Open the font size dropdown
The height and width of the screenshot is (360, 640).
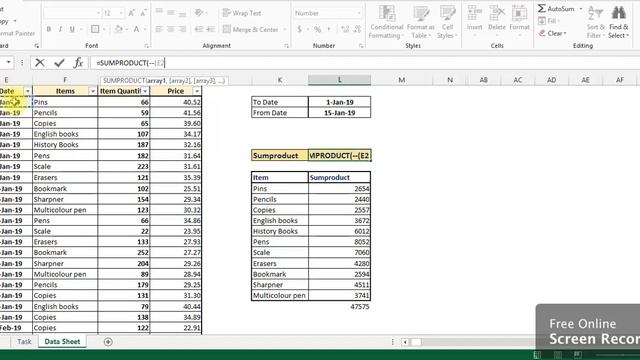[x=120, y=13]
